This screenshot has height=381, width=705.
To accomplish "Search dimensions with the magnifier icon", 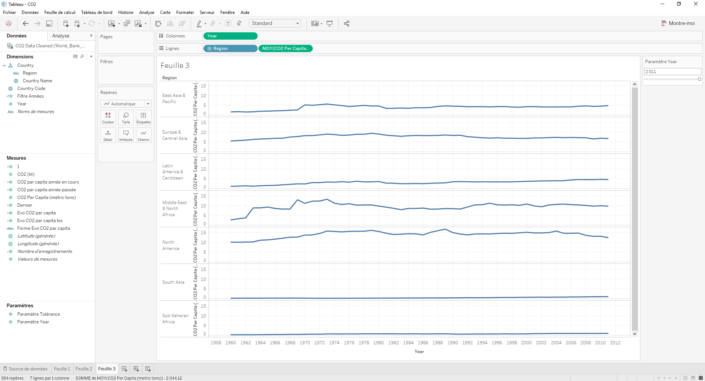I will [82, 57].
